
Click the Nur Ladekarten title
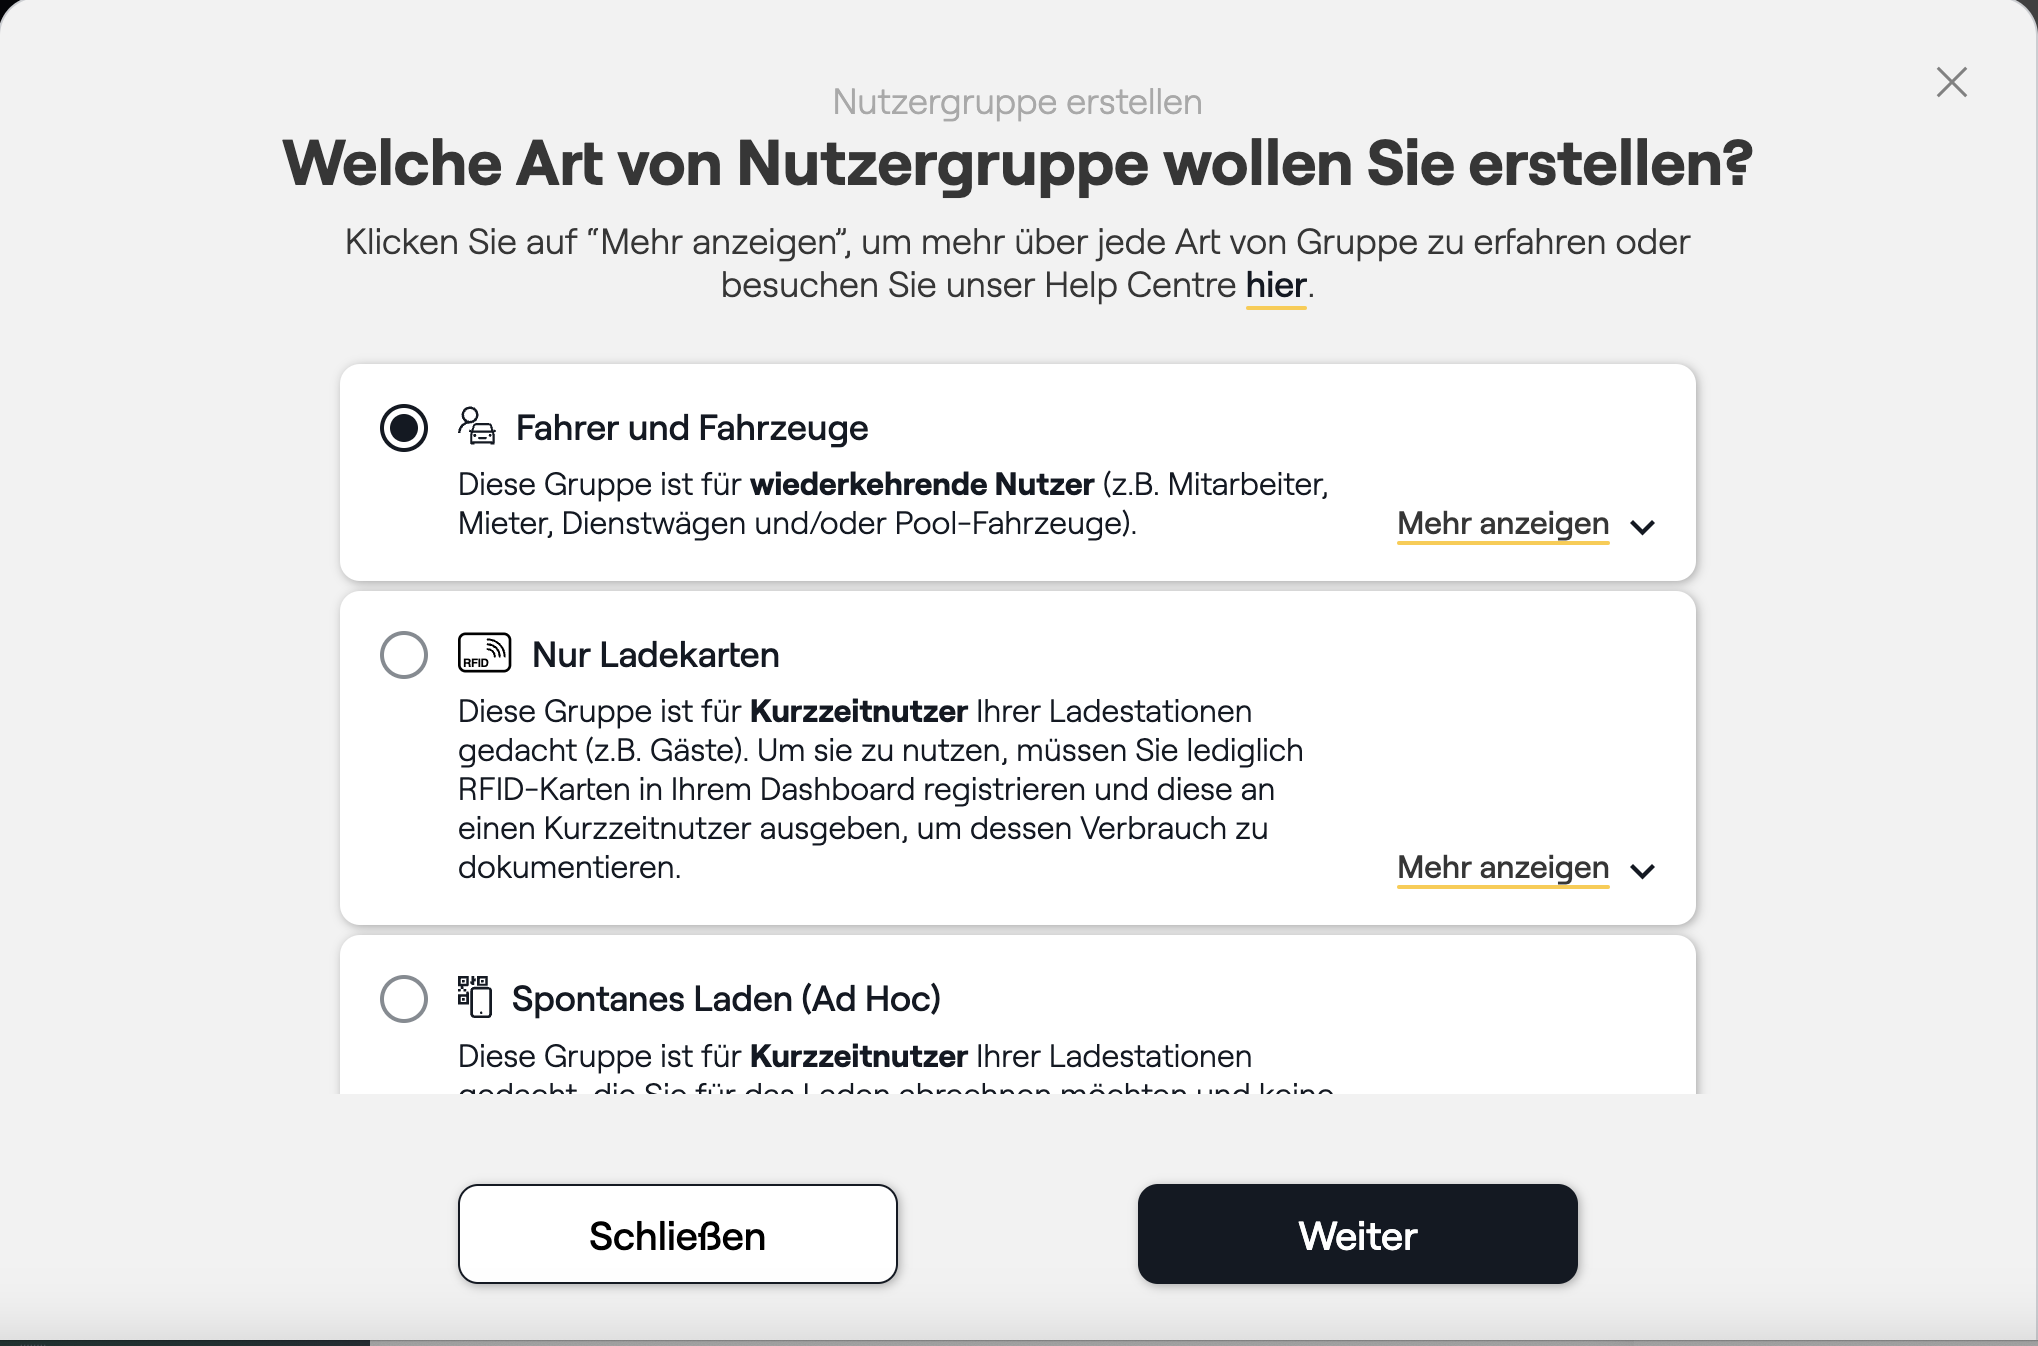pyautogui.click(x=656, y=655)
